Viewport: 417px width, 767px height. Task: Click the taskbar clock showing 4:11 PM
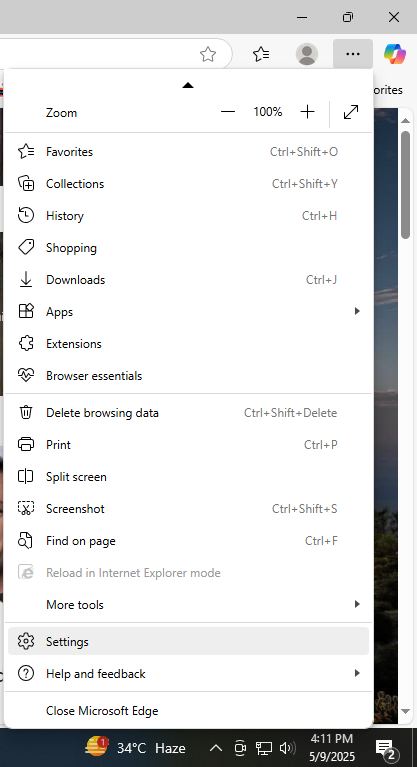coord(332,748)
